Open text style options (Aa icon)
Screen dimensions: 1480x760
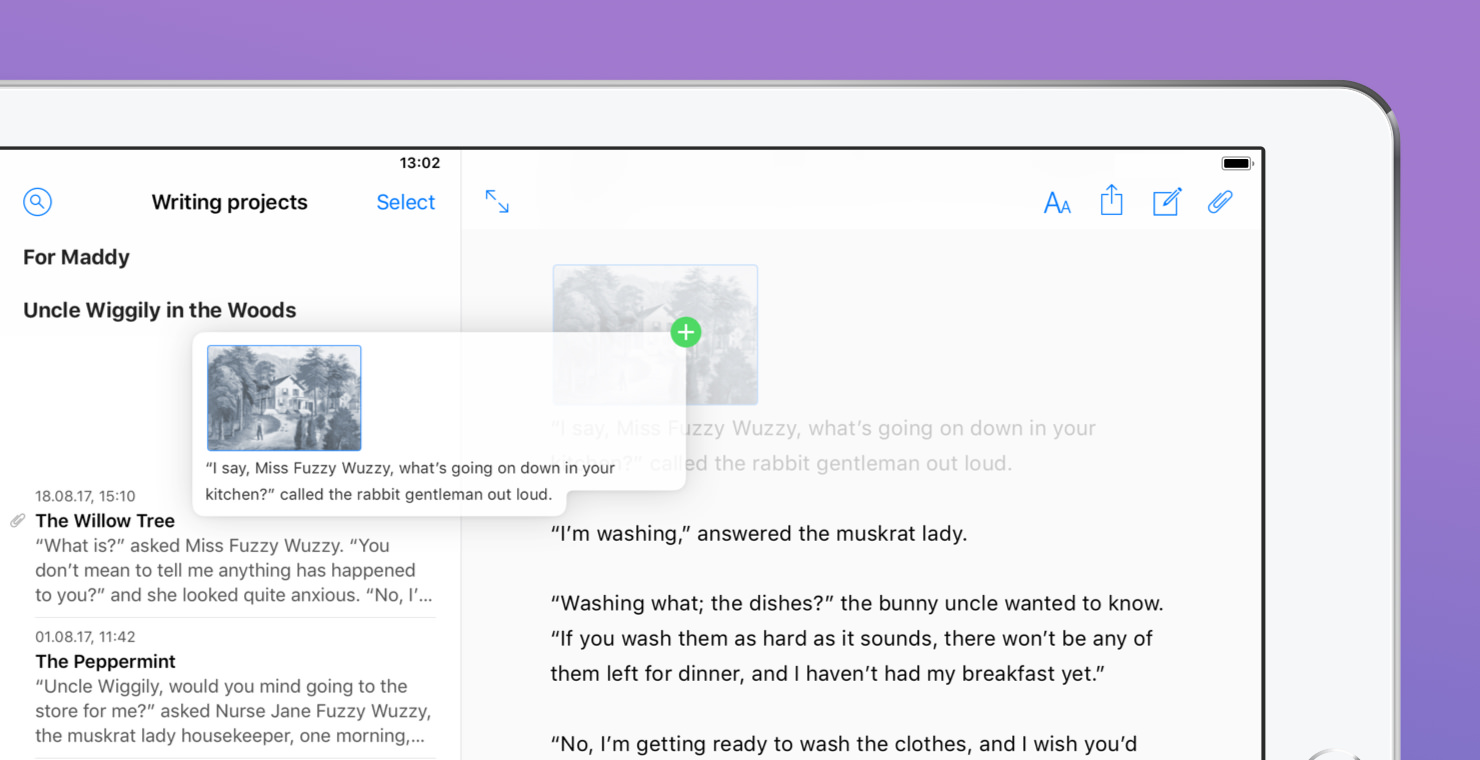(1057, 203)
